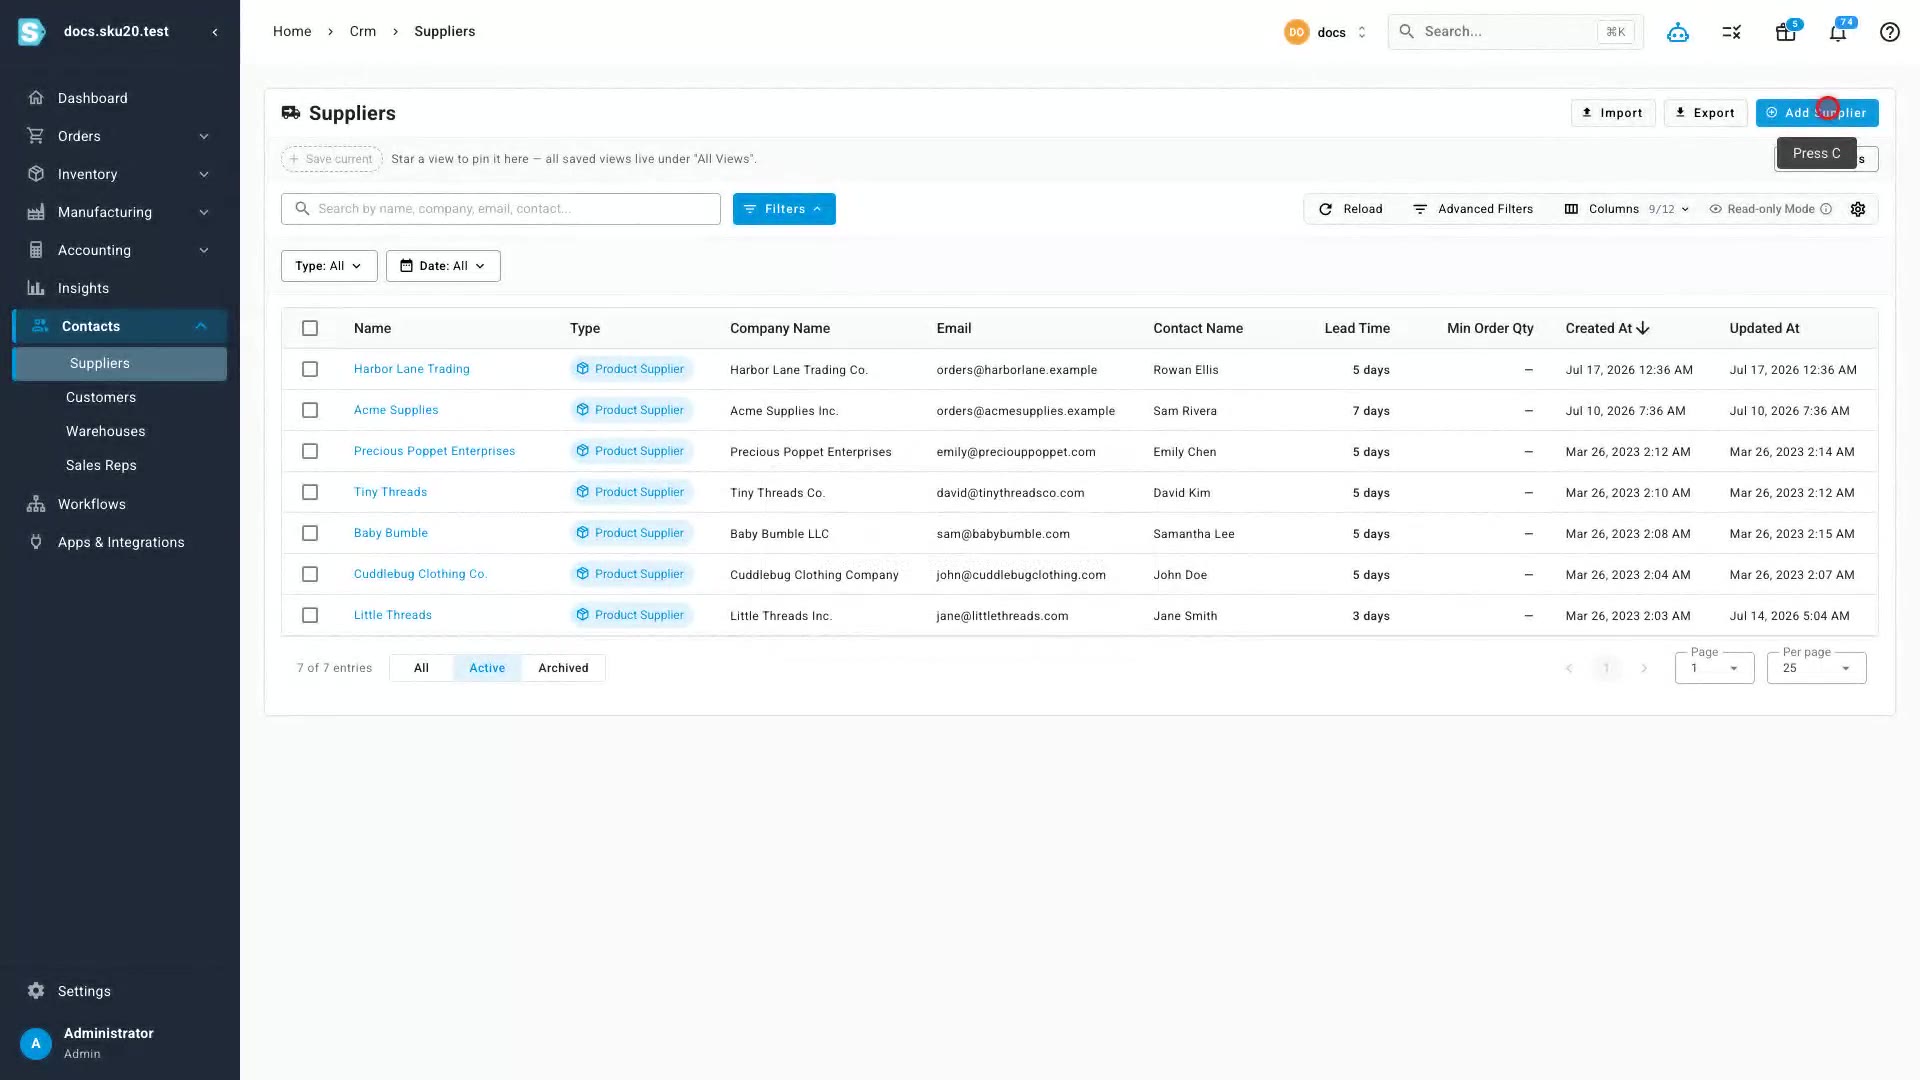The image size is (1920, 1080).
Task: Open the notifications bell icon
Action: pyautogui.click(x=1838, y=32)
